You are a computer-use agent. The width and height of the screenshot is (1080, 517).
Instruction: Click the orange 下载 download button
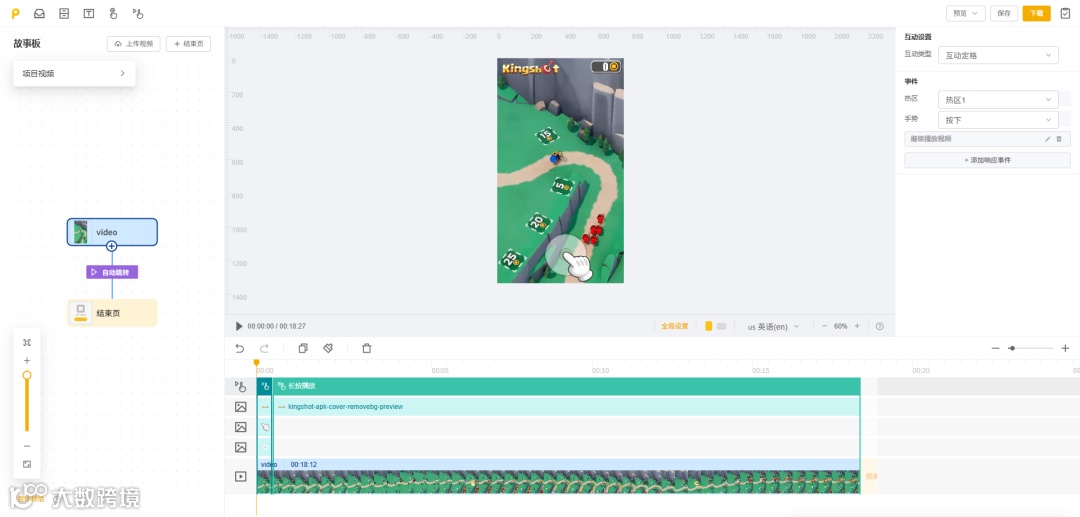pyautogui.click(x=1037, y=13)
